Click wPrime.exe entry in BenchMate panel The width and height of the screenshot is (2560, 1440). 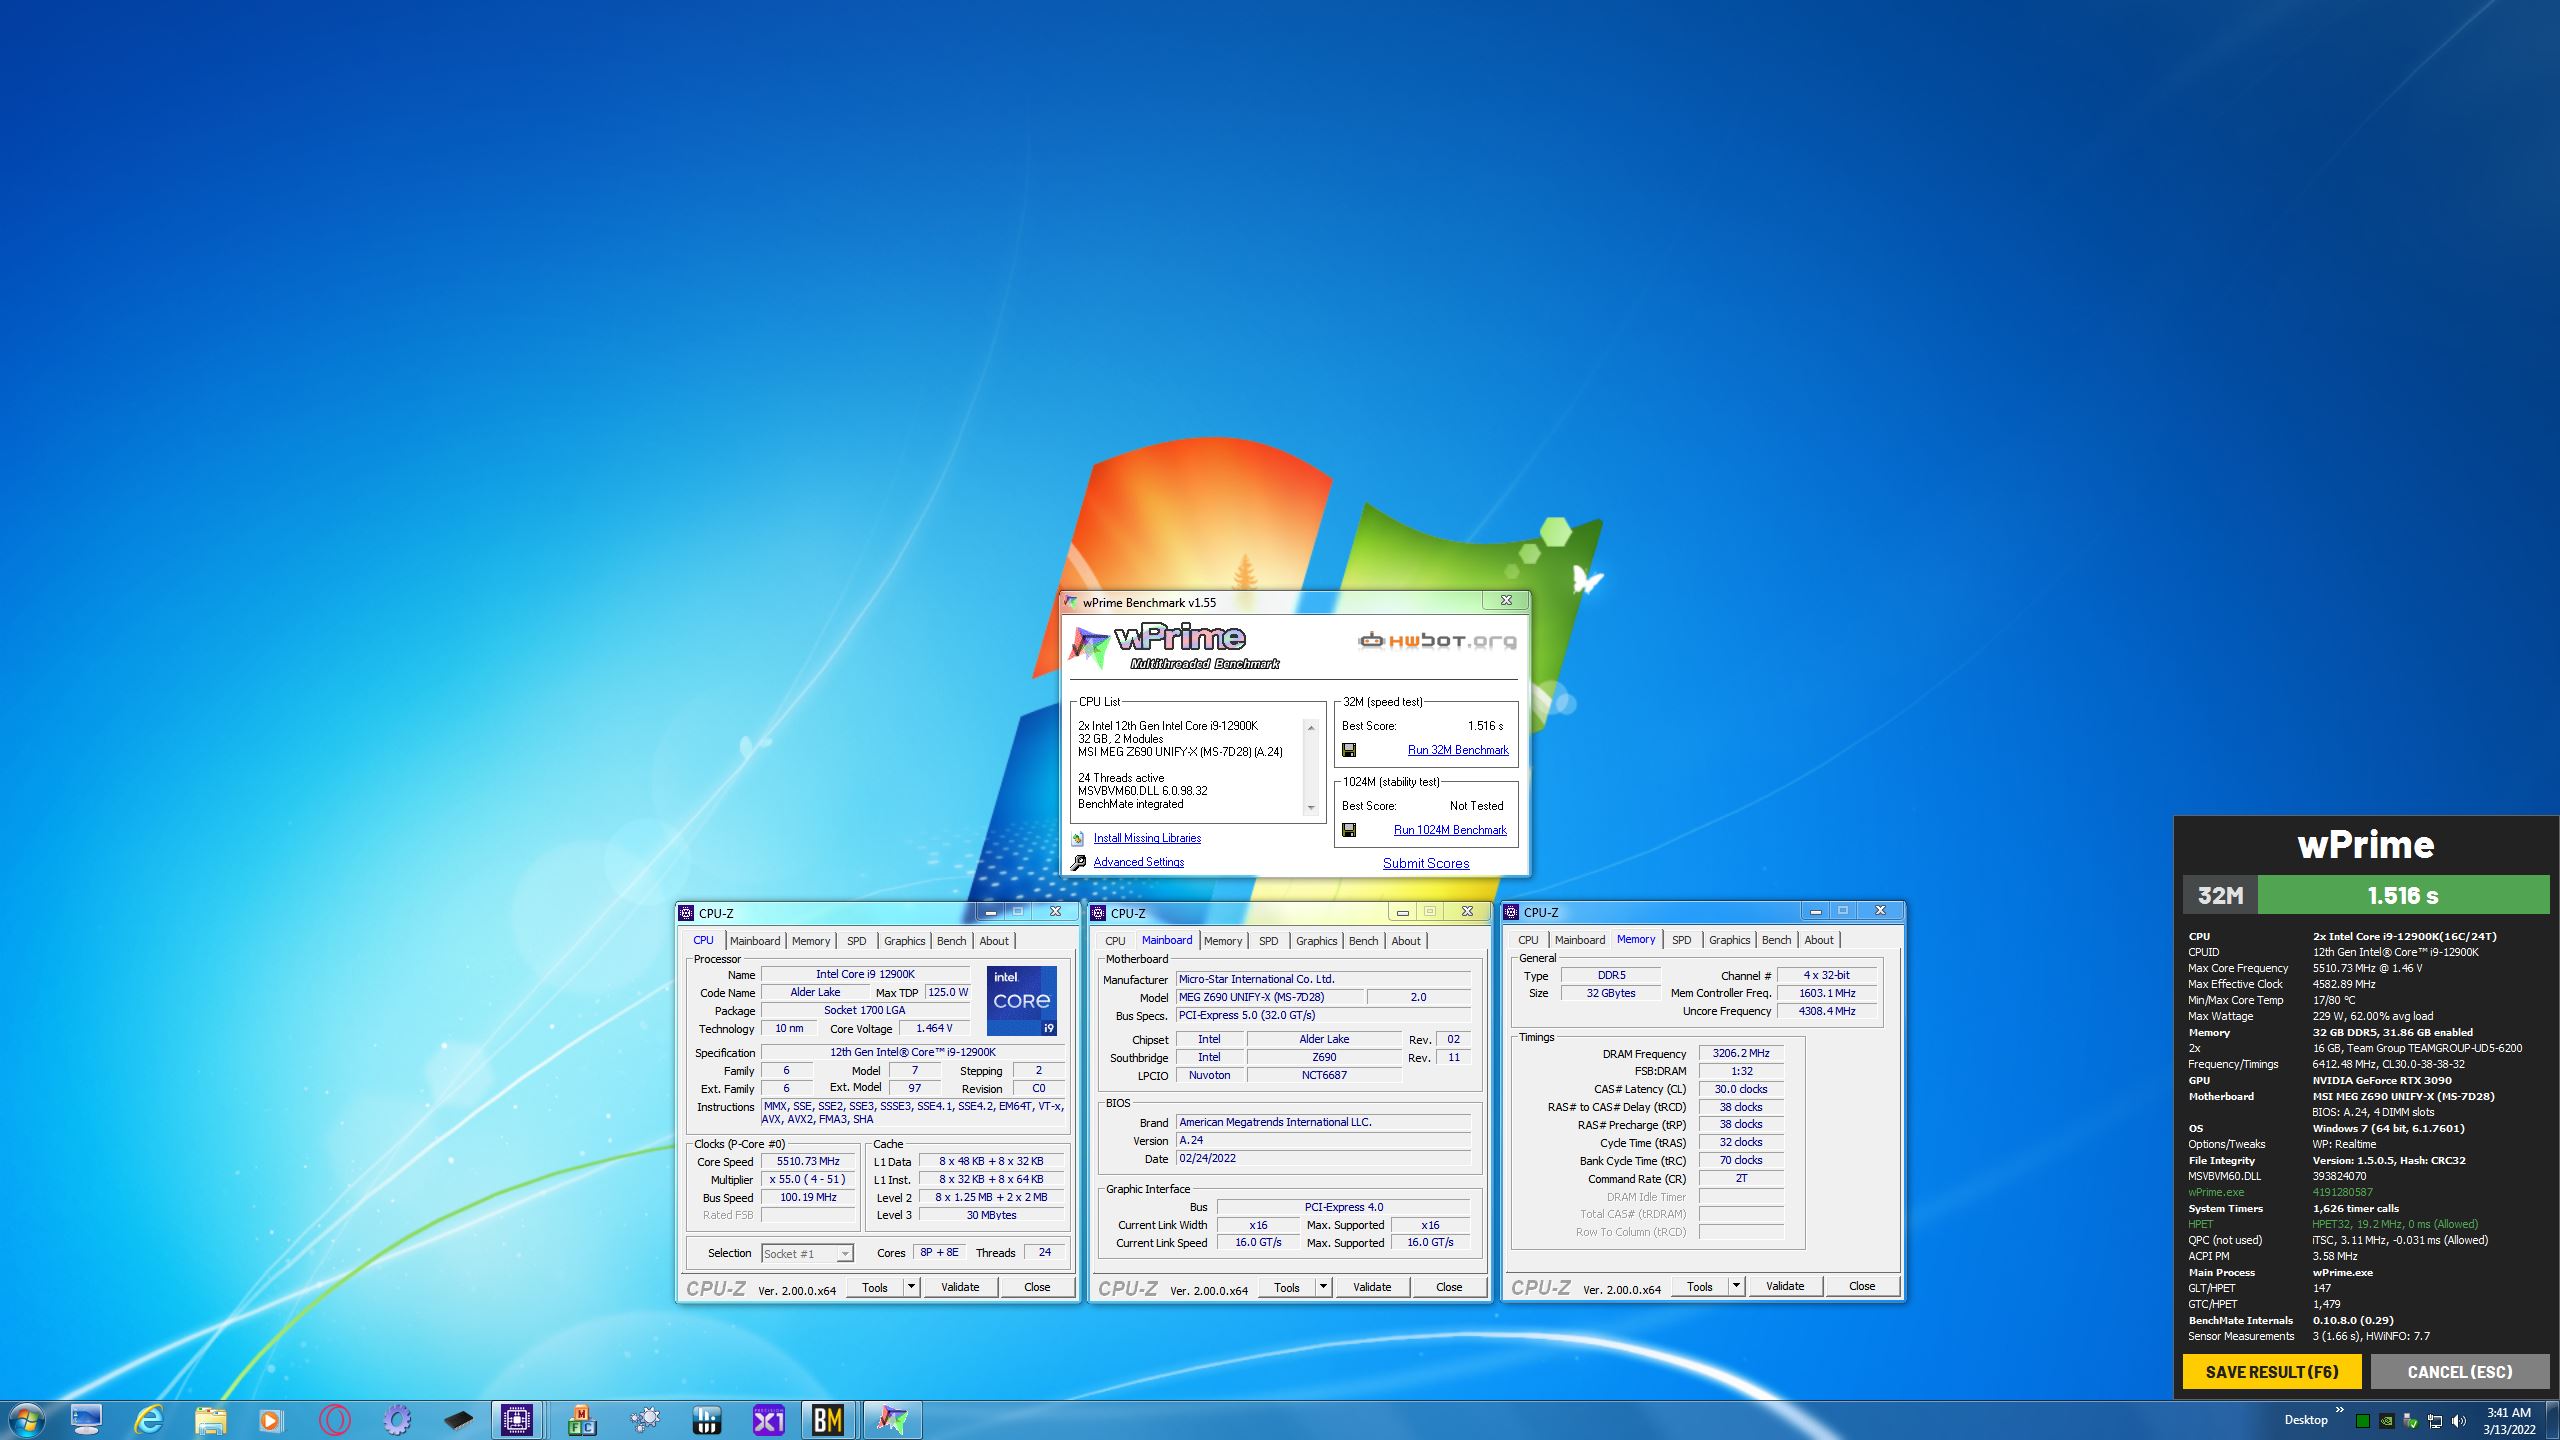coord(2215,1192)
